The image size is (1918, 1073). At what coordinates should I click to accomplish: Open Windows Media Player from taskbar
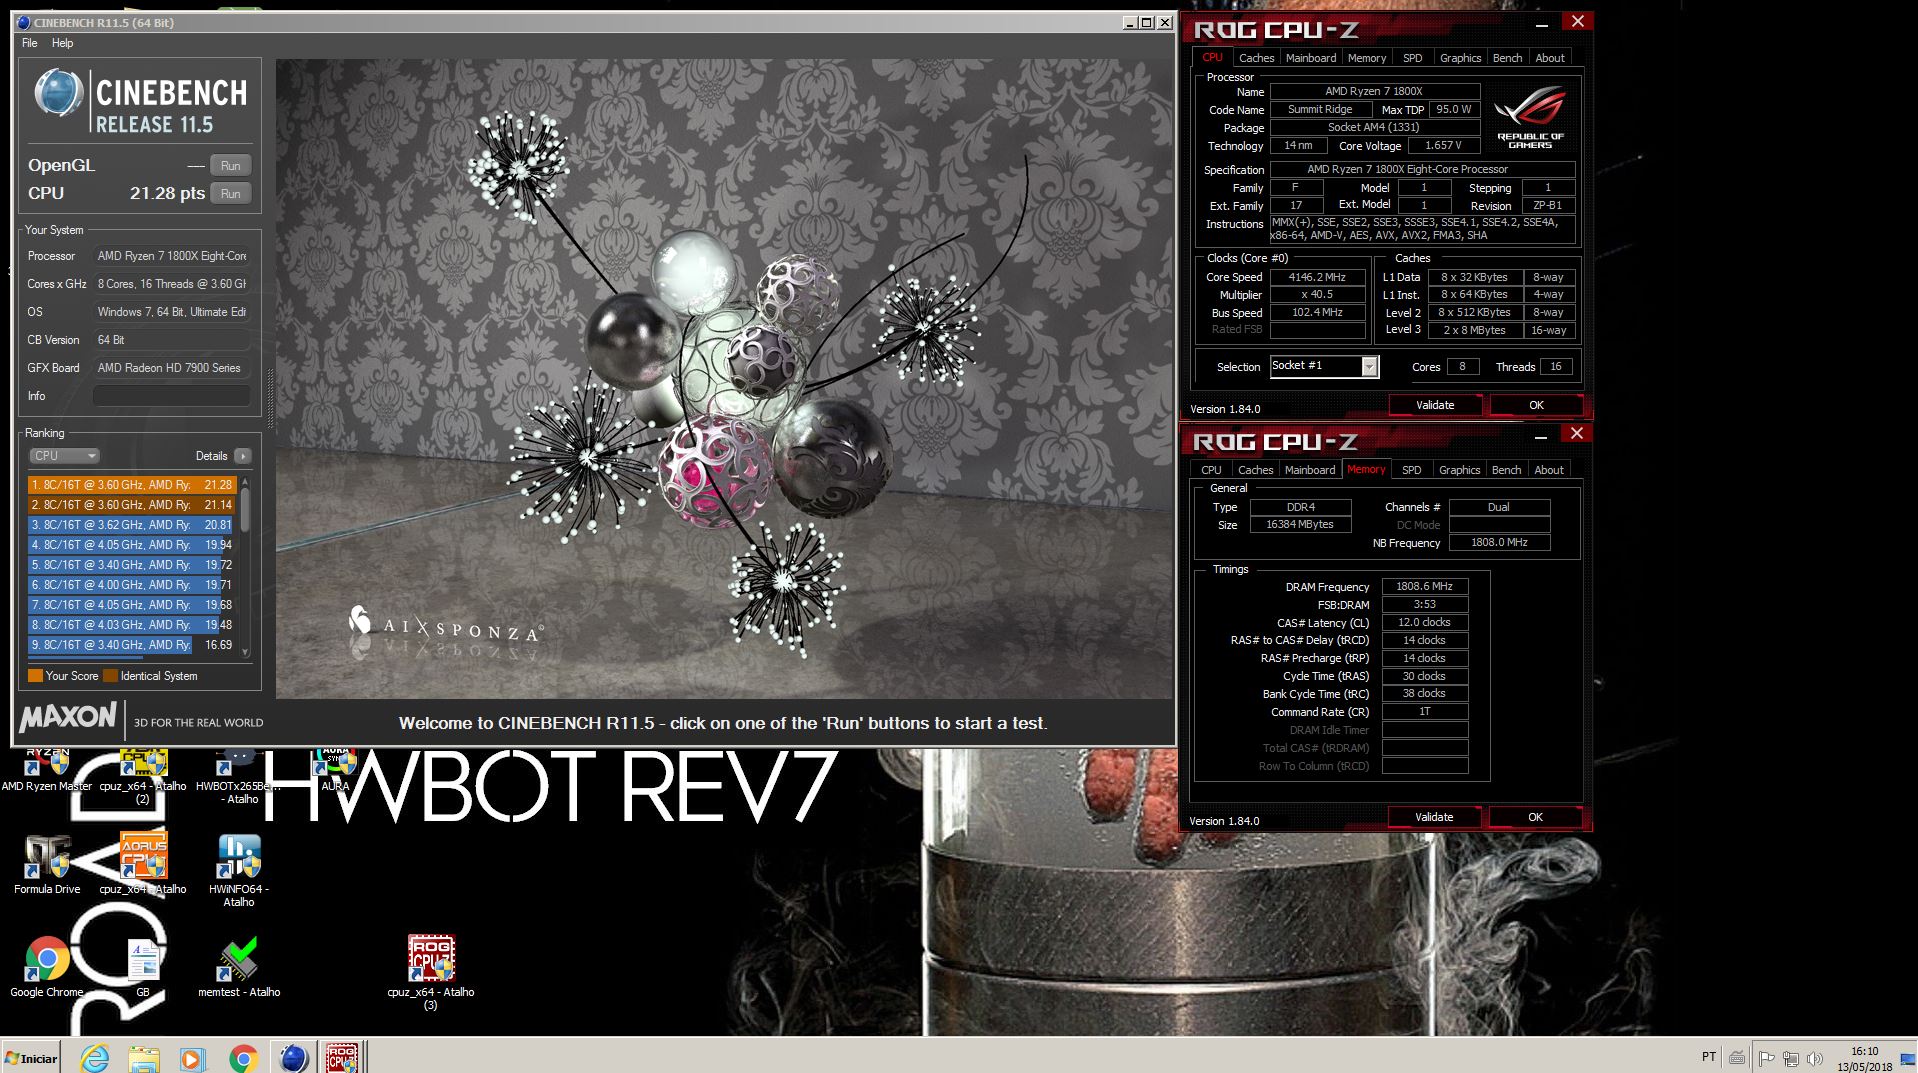(193, 1057)
